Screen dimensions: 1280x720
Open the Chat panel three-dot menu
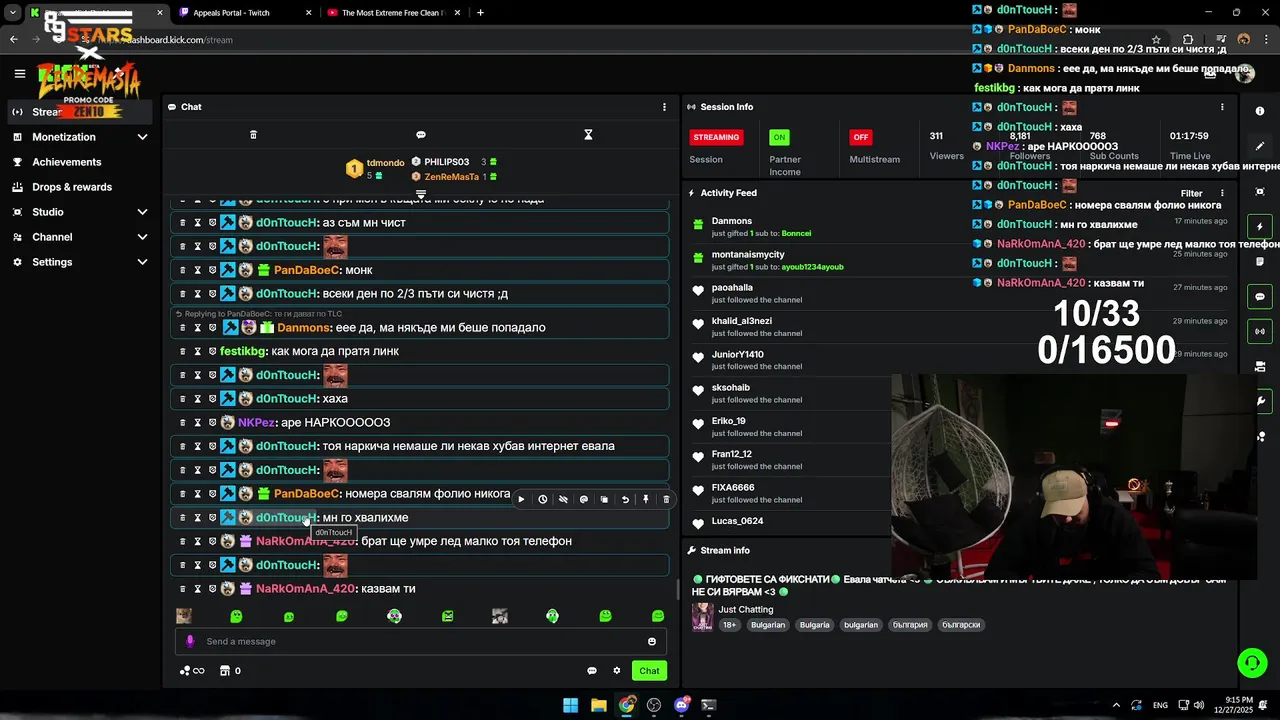coord(664,107)
